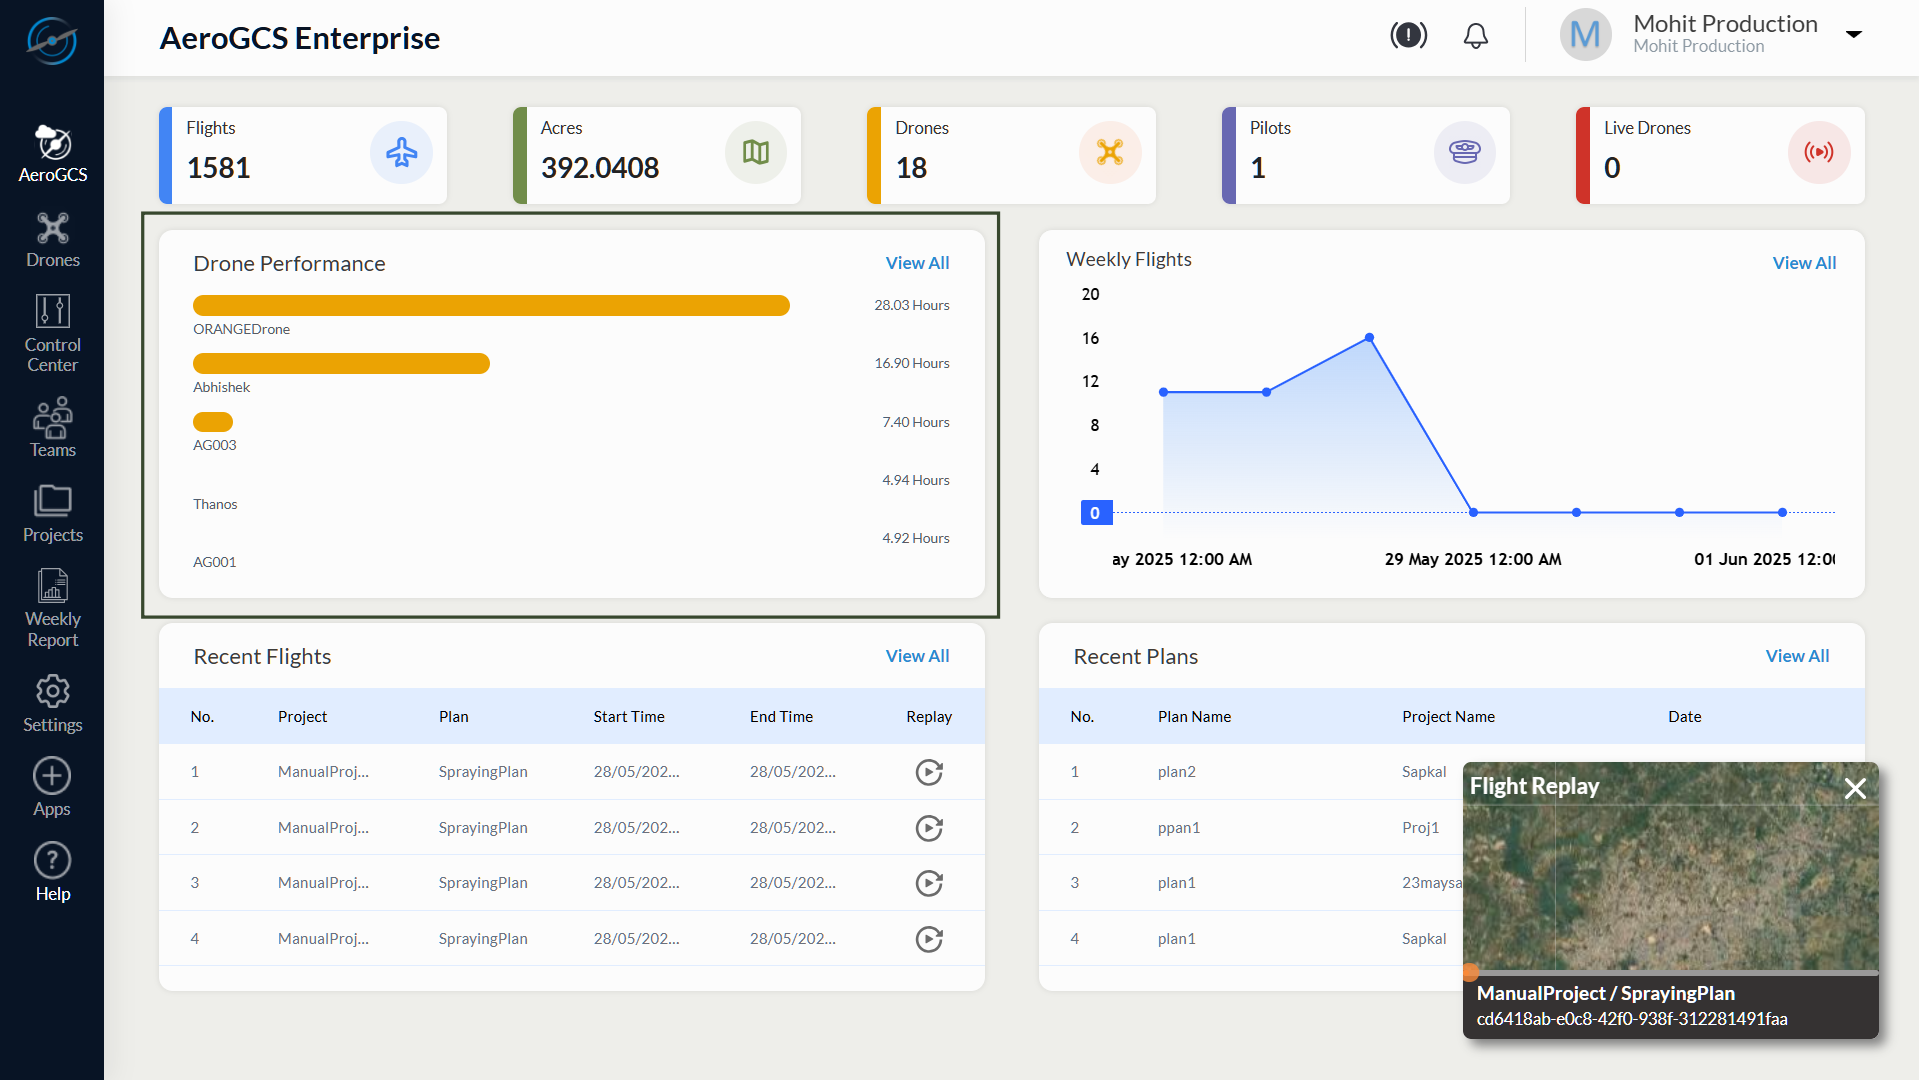
Task: Open the Weekly Report sidebar item
Action: pos(52,608)
